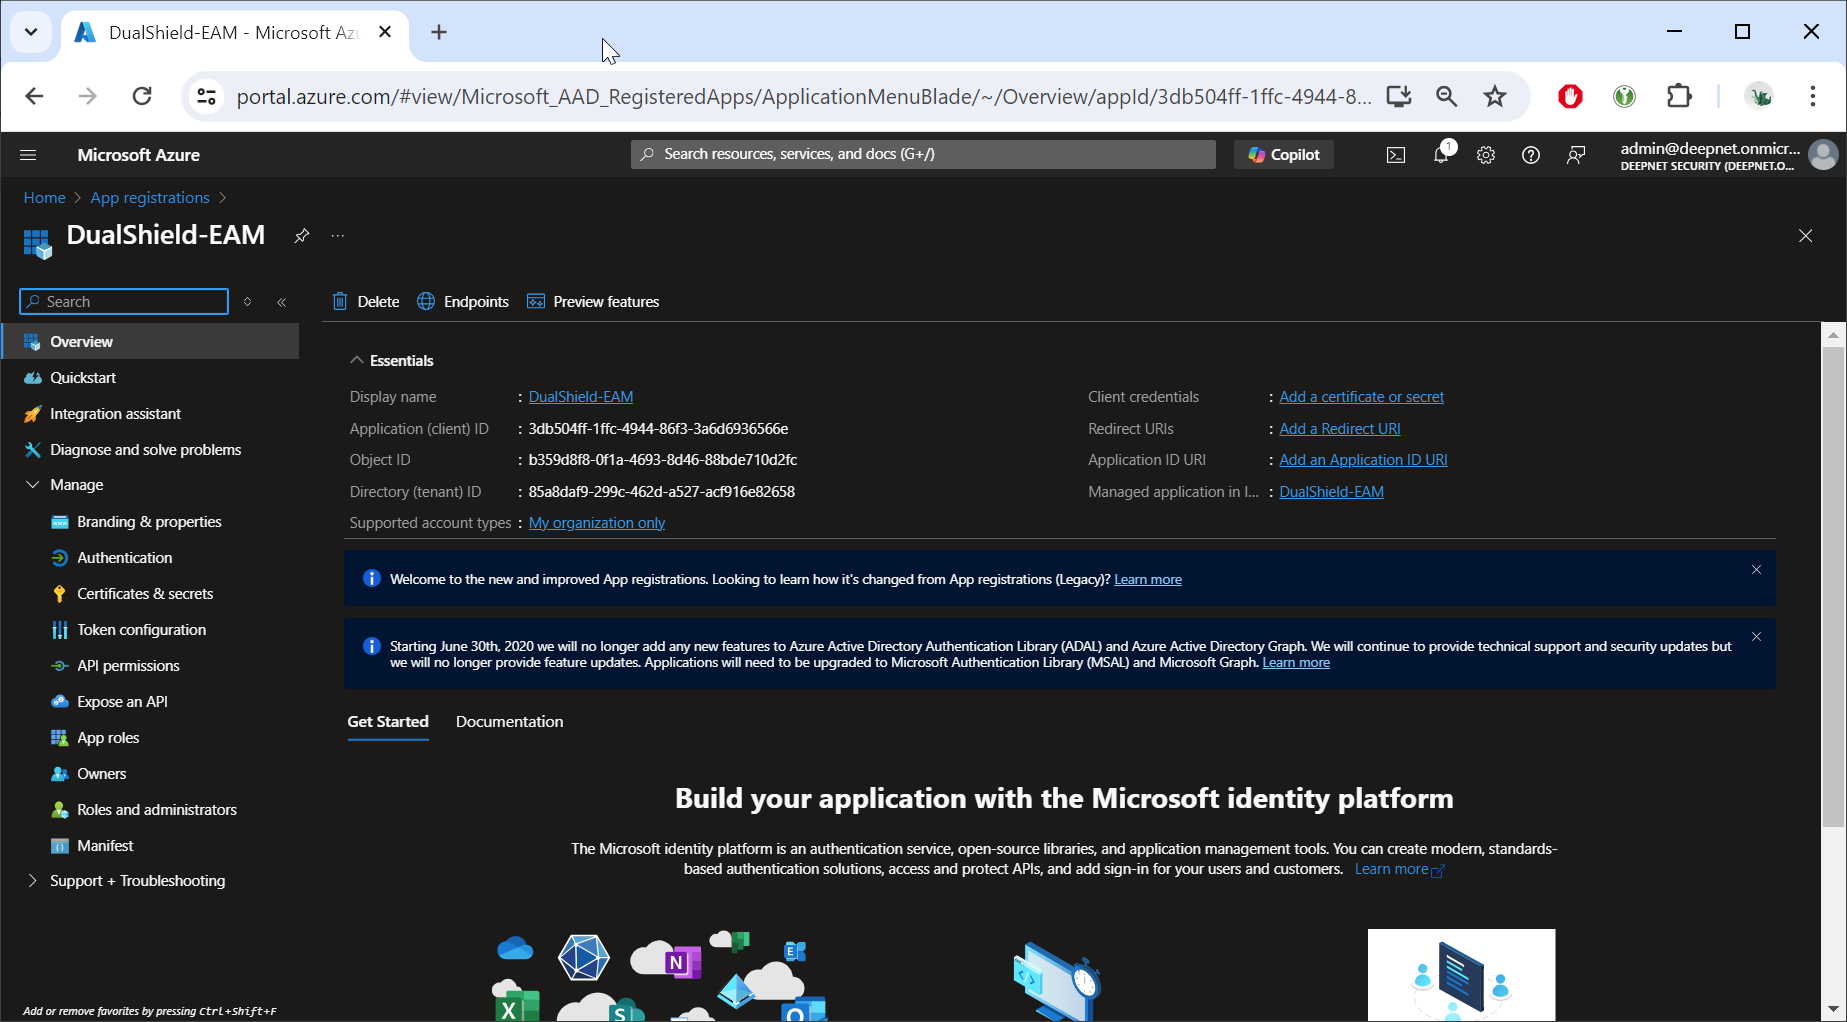The height and width of the screenshot is (1022, 1847).
Task: Open the Azure portal hamburger menu
Action: click(28, 155)
